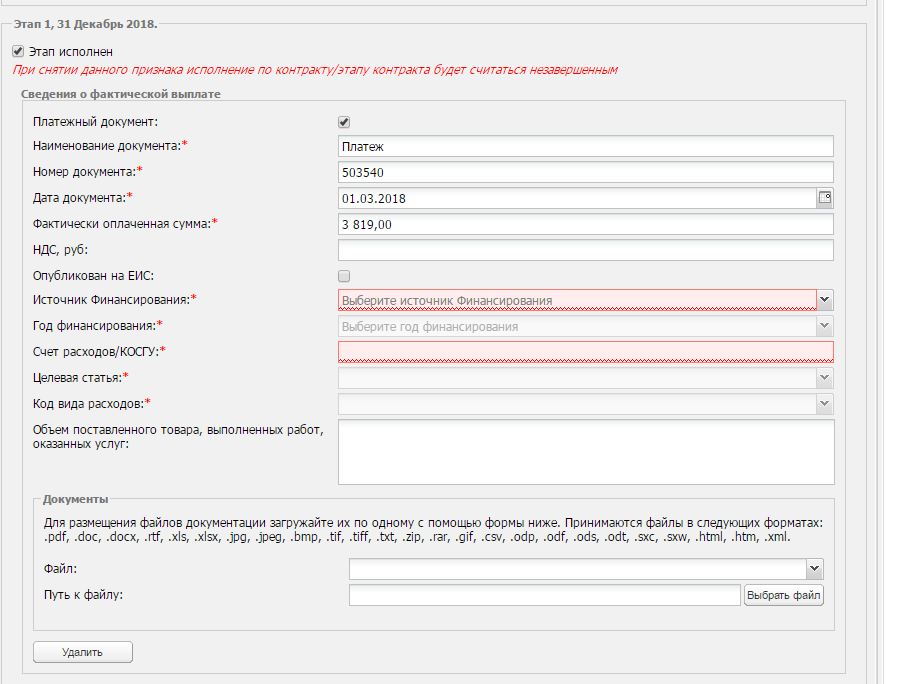Click the "Путь к файлу" input field
907x684 pixels.
point(544,595)
